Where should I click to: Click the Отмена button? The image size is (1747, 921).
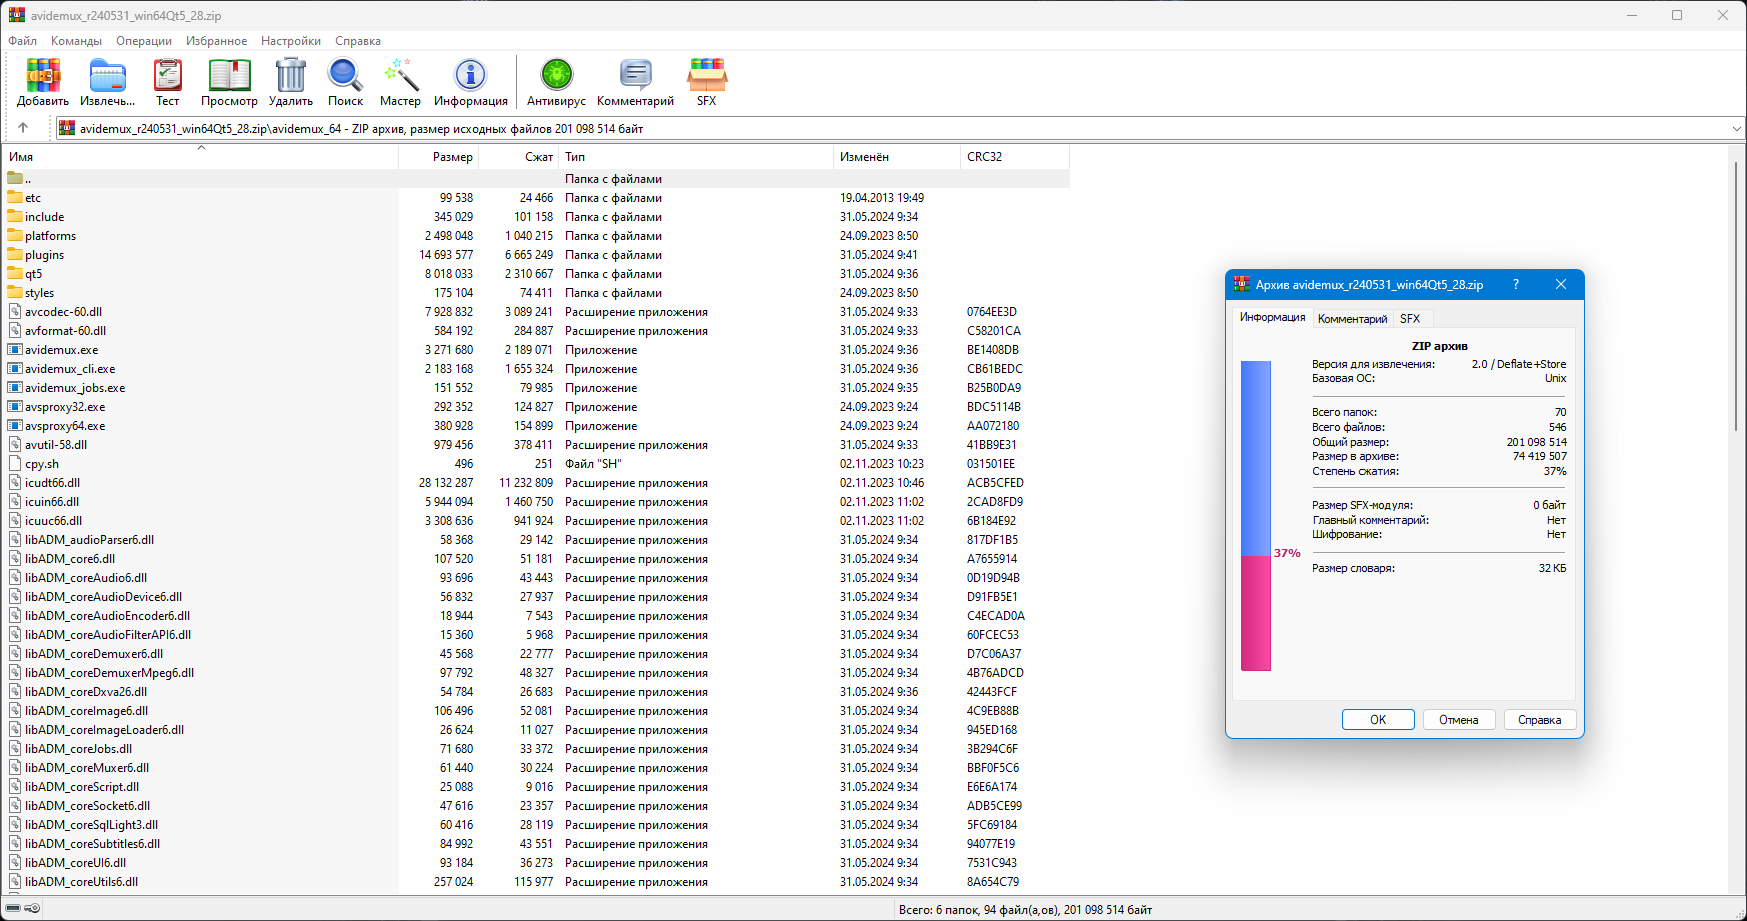pyautogui.click(x=1458, y=720)
